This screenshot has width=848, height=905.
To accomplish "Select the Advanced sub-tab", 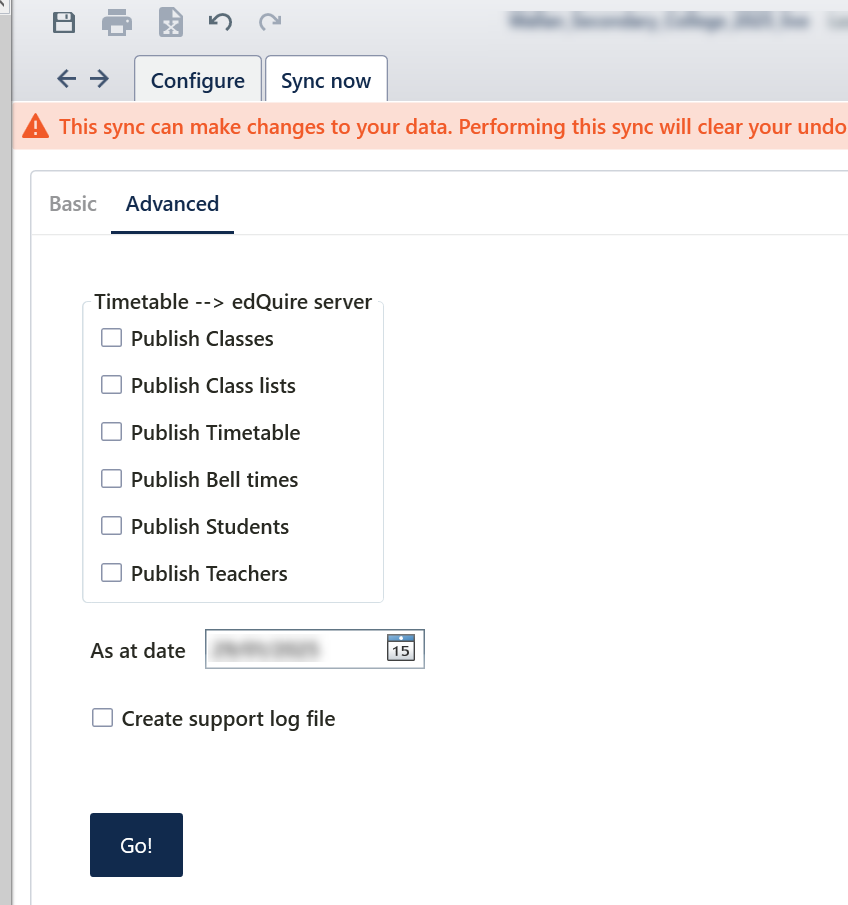I will tap(172, 204).
